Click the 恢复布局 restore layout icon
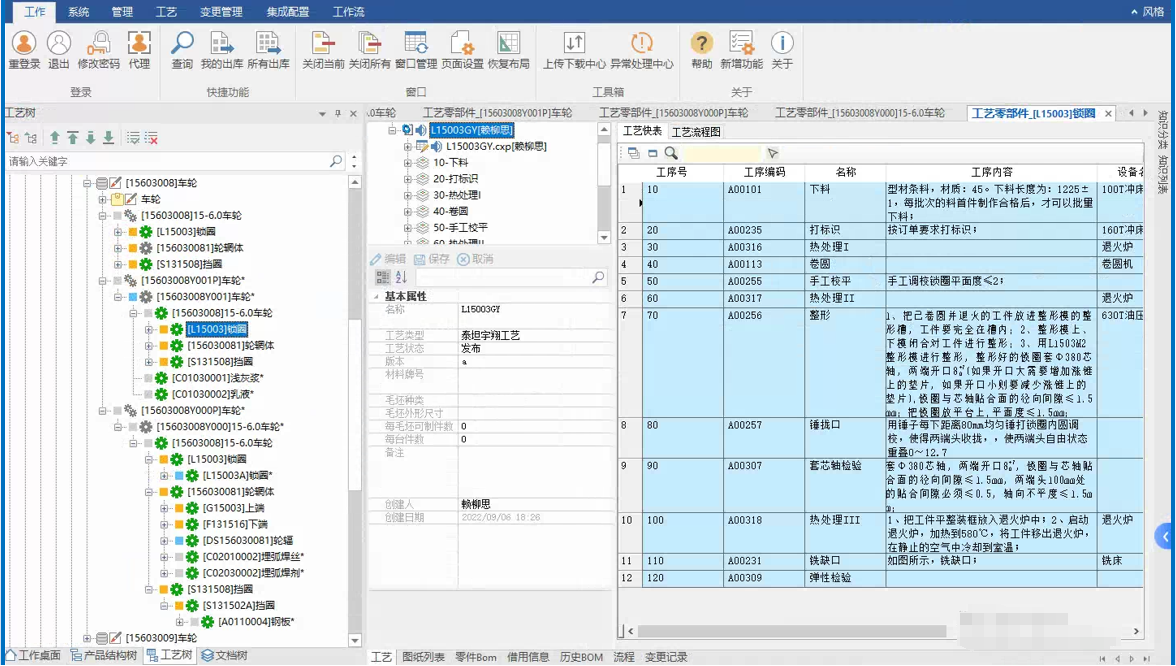Screen dimensions: 1176x666 [508, 44]
